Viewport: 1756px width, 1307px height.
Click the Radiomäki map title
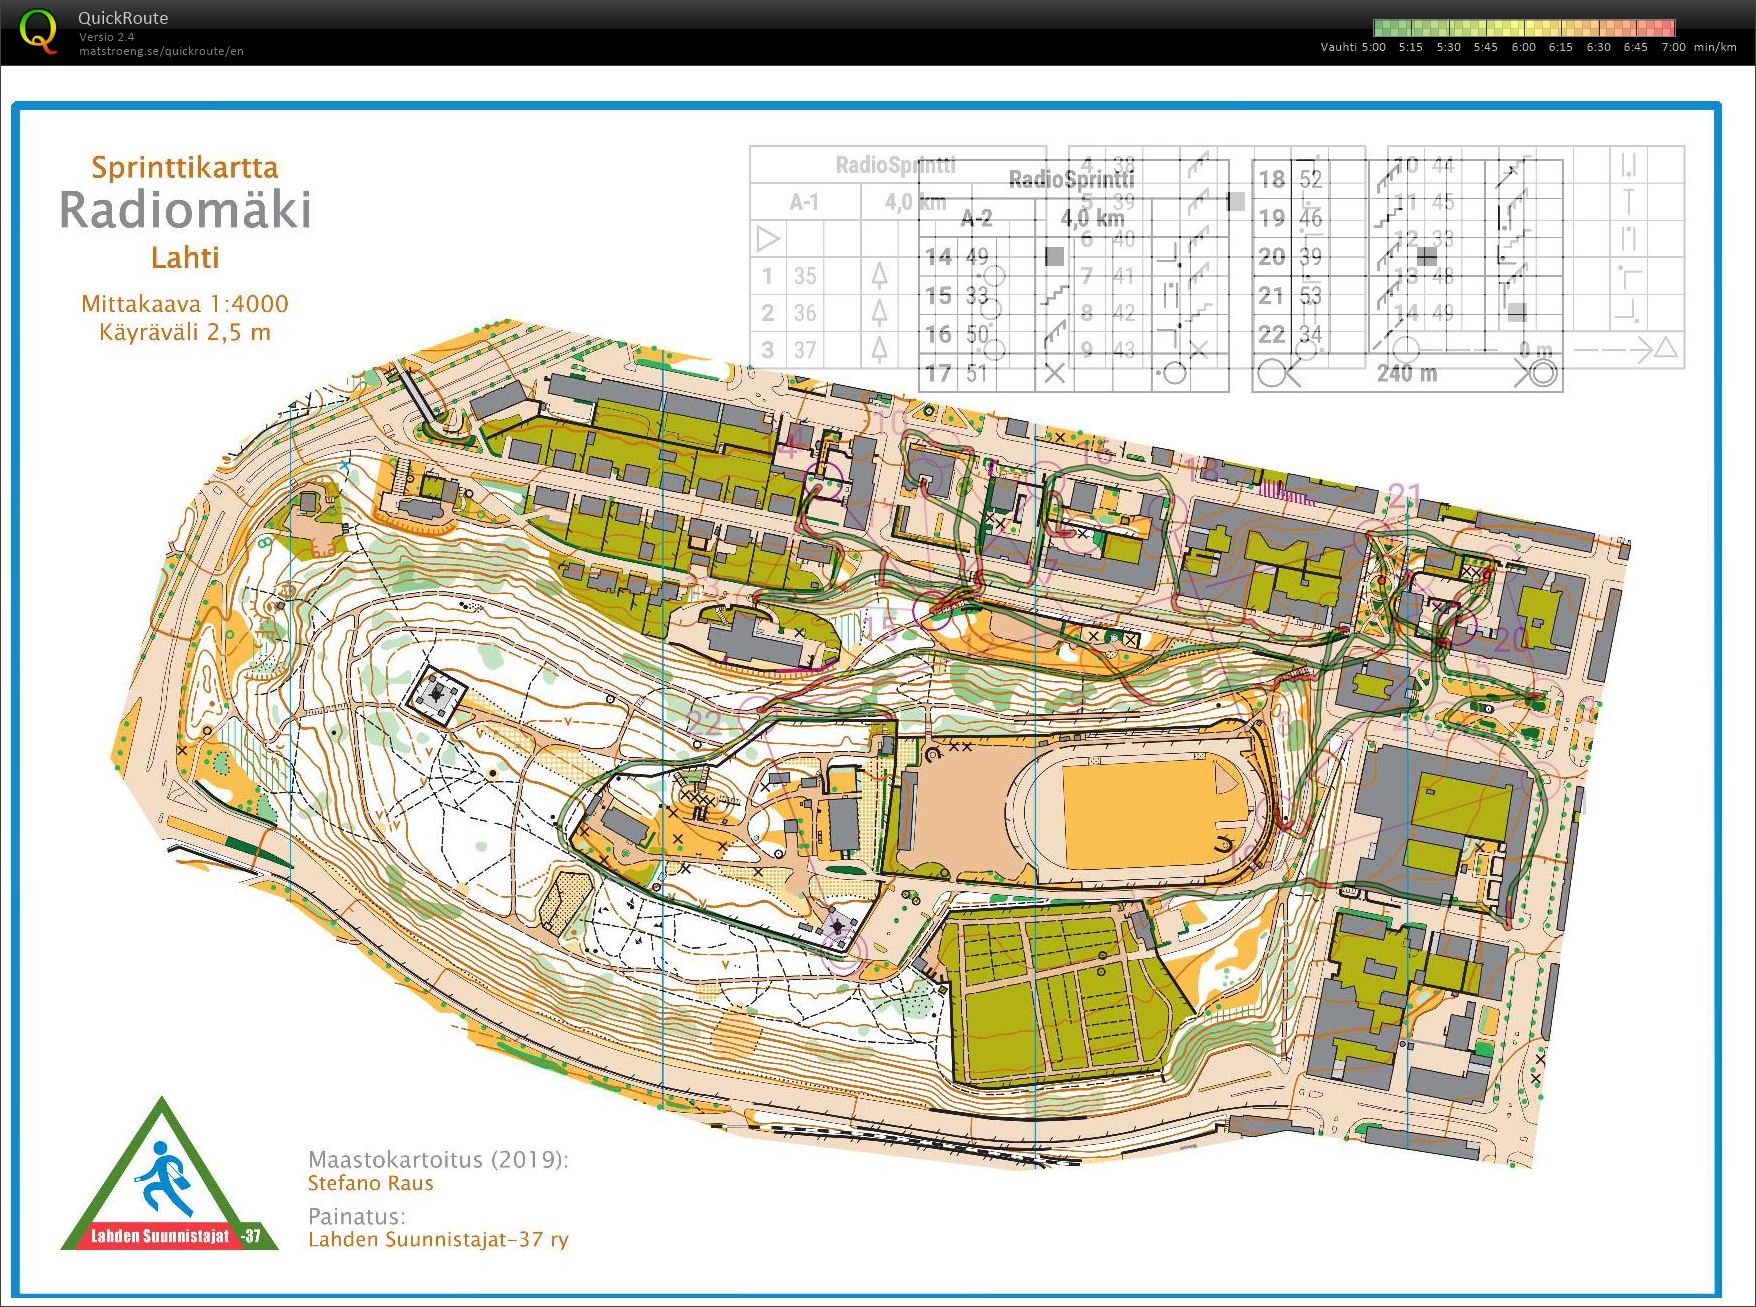185,210
